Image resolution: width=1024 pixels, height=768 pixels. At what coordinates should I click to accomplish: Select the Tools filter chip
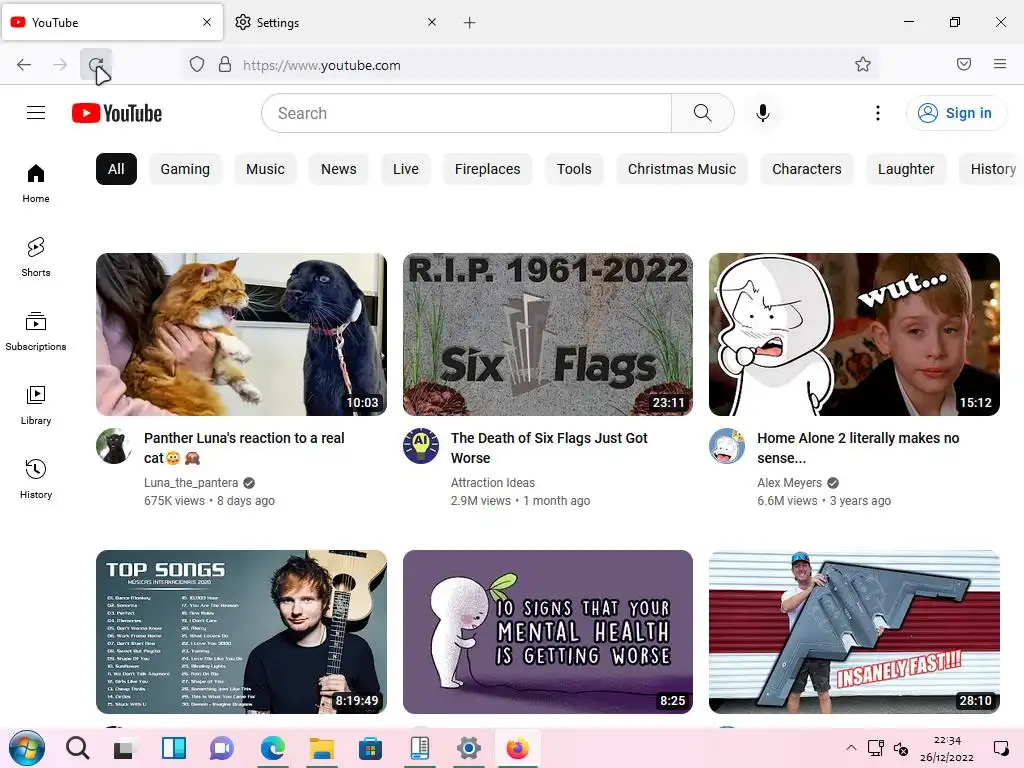(x=574, y=169)
